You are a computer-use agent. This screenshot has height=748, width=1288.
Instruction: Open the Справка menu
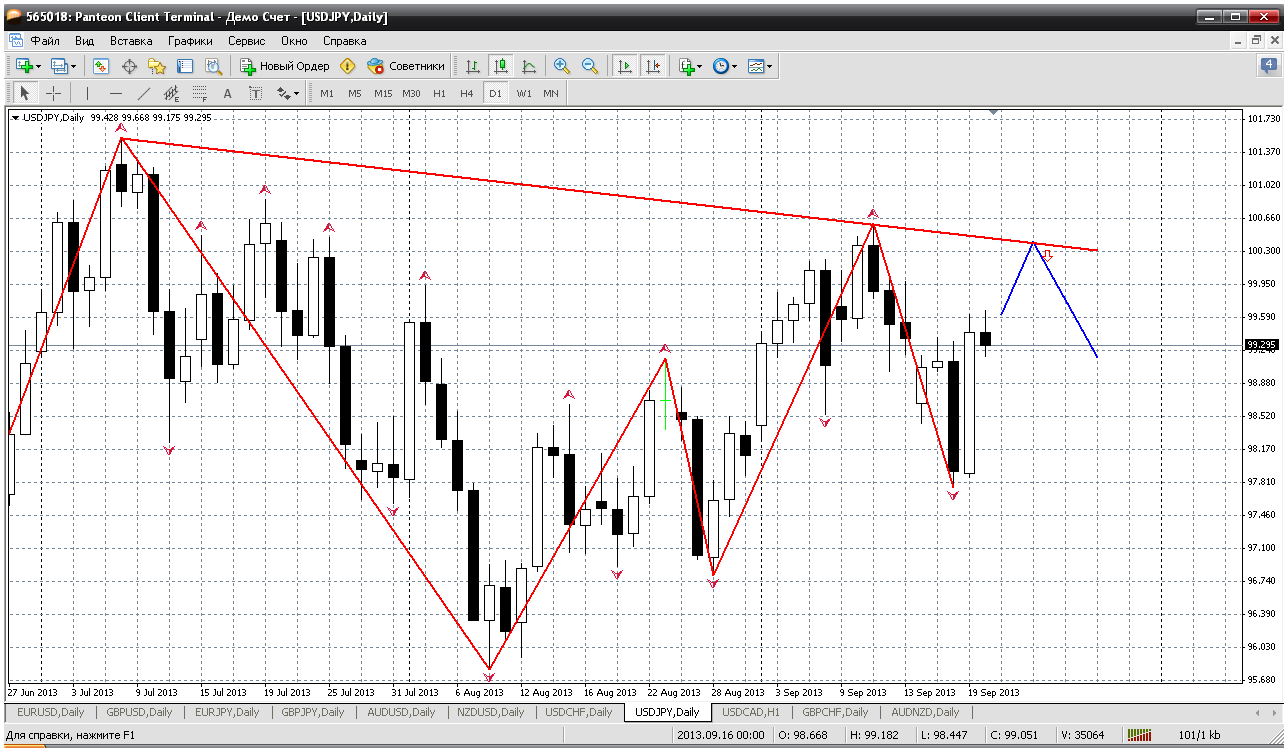pos(345,41)
